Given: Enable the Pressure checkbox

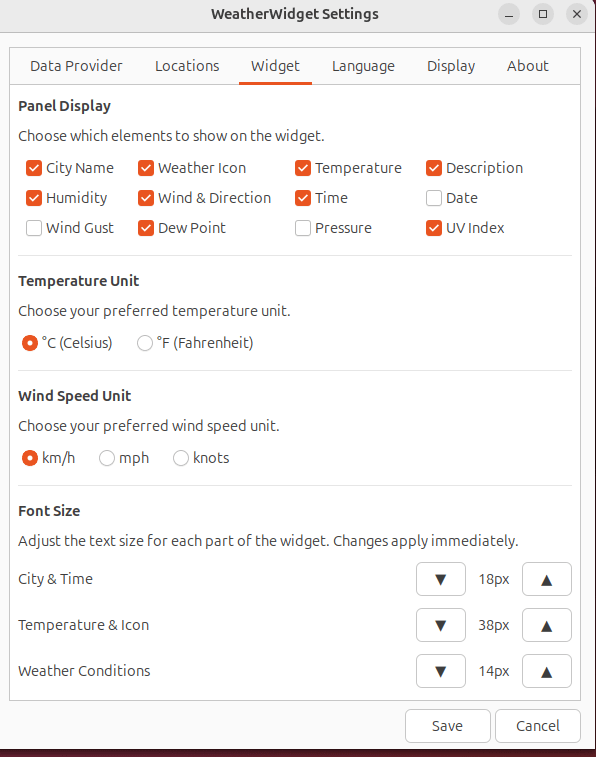Looking at the screenshot, I should pyautogui.click(x=303, y=228).
